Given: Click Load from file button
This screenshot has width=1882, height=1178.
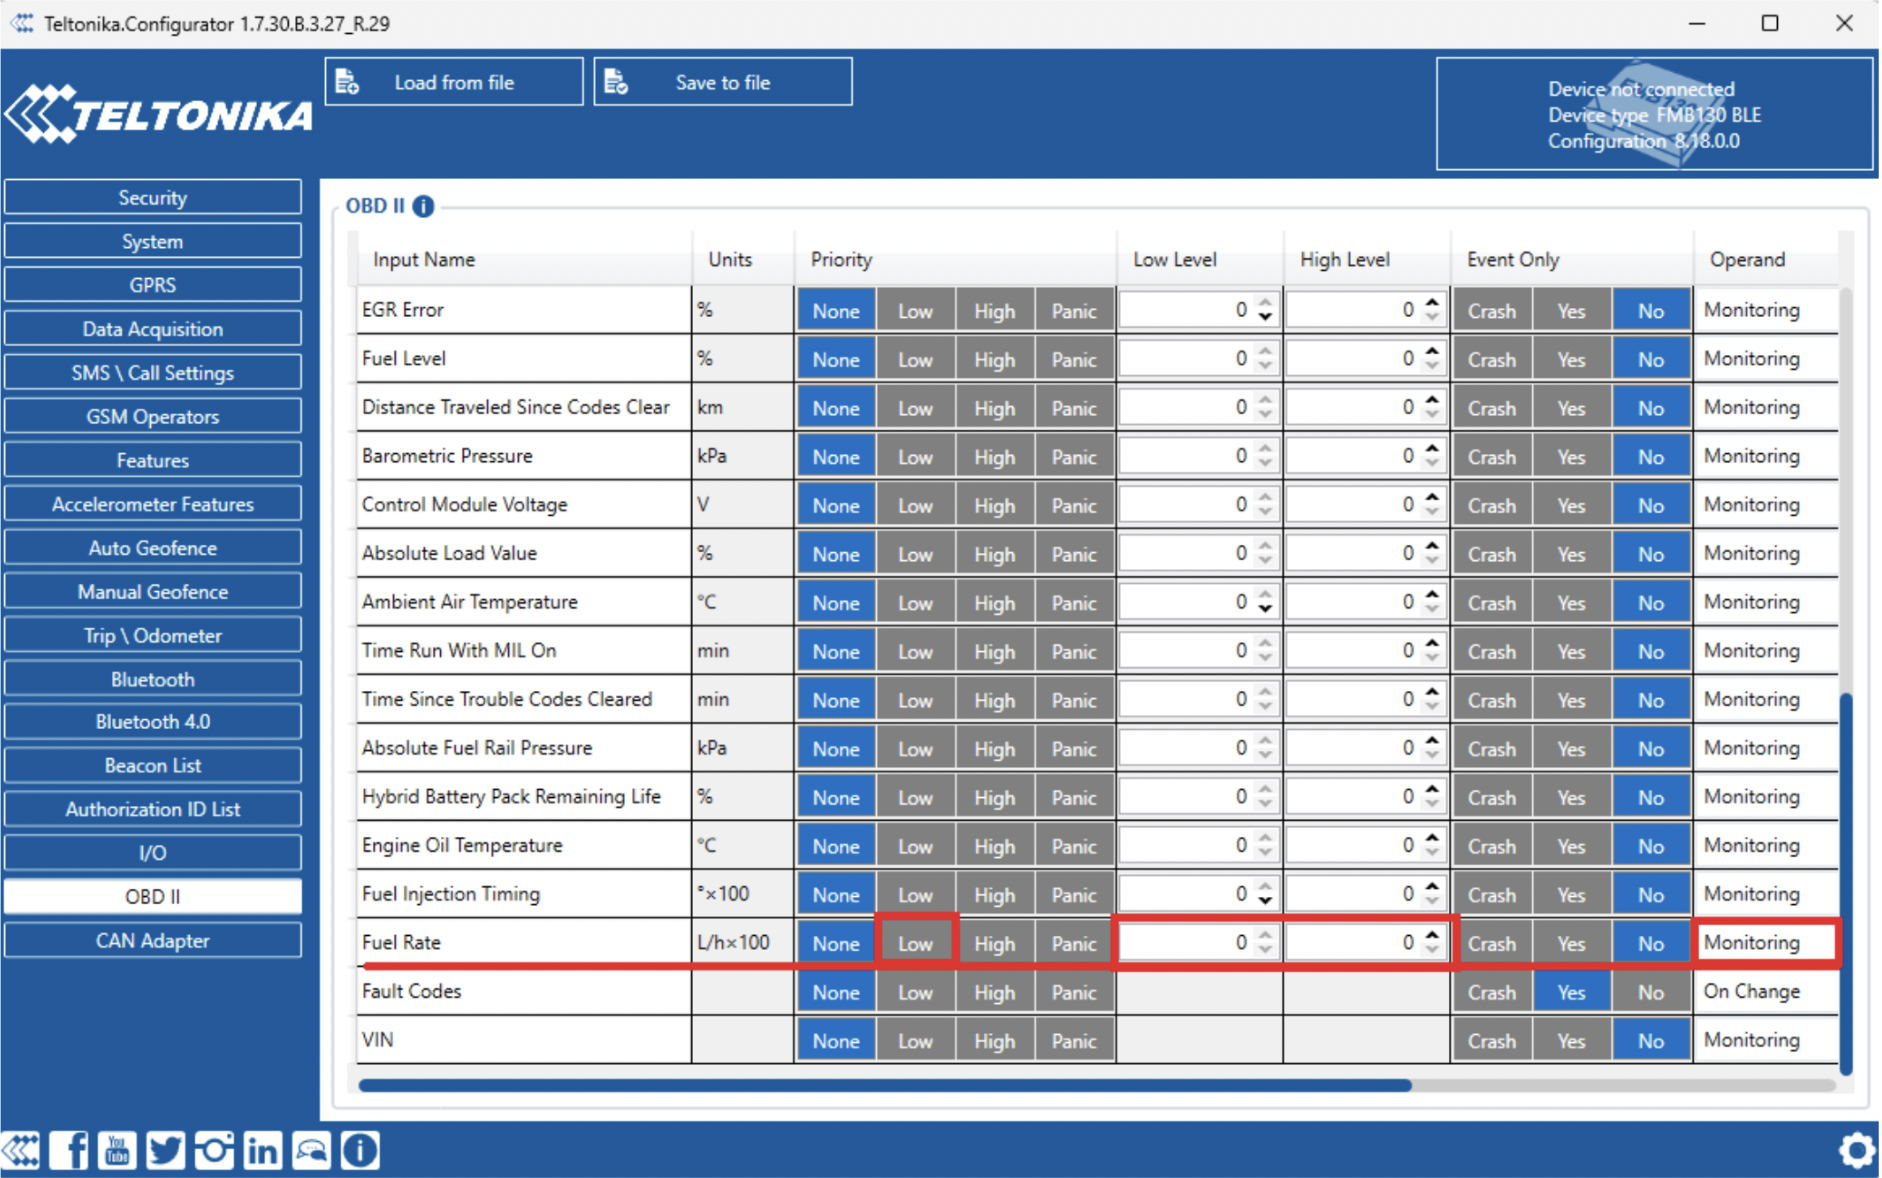Looking at the screenshot, I should [x=454, y=82].
